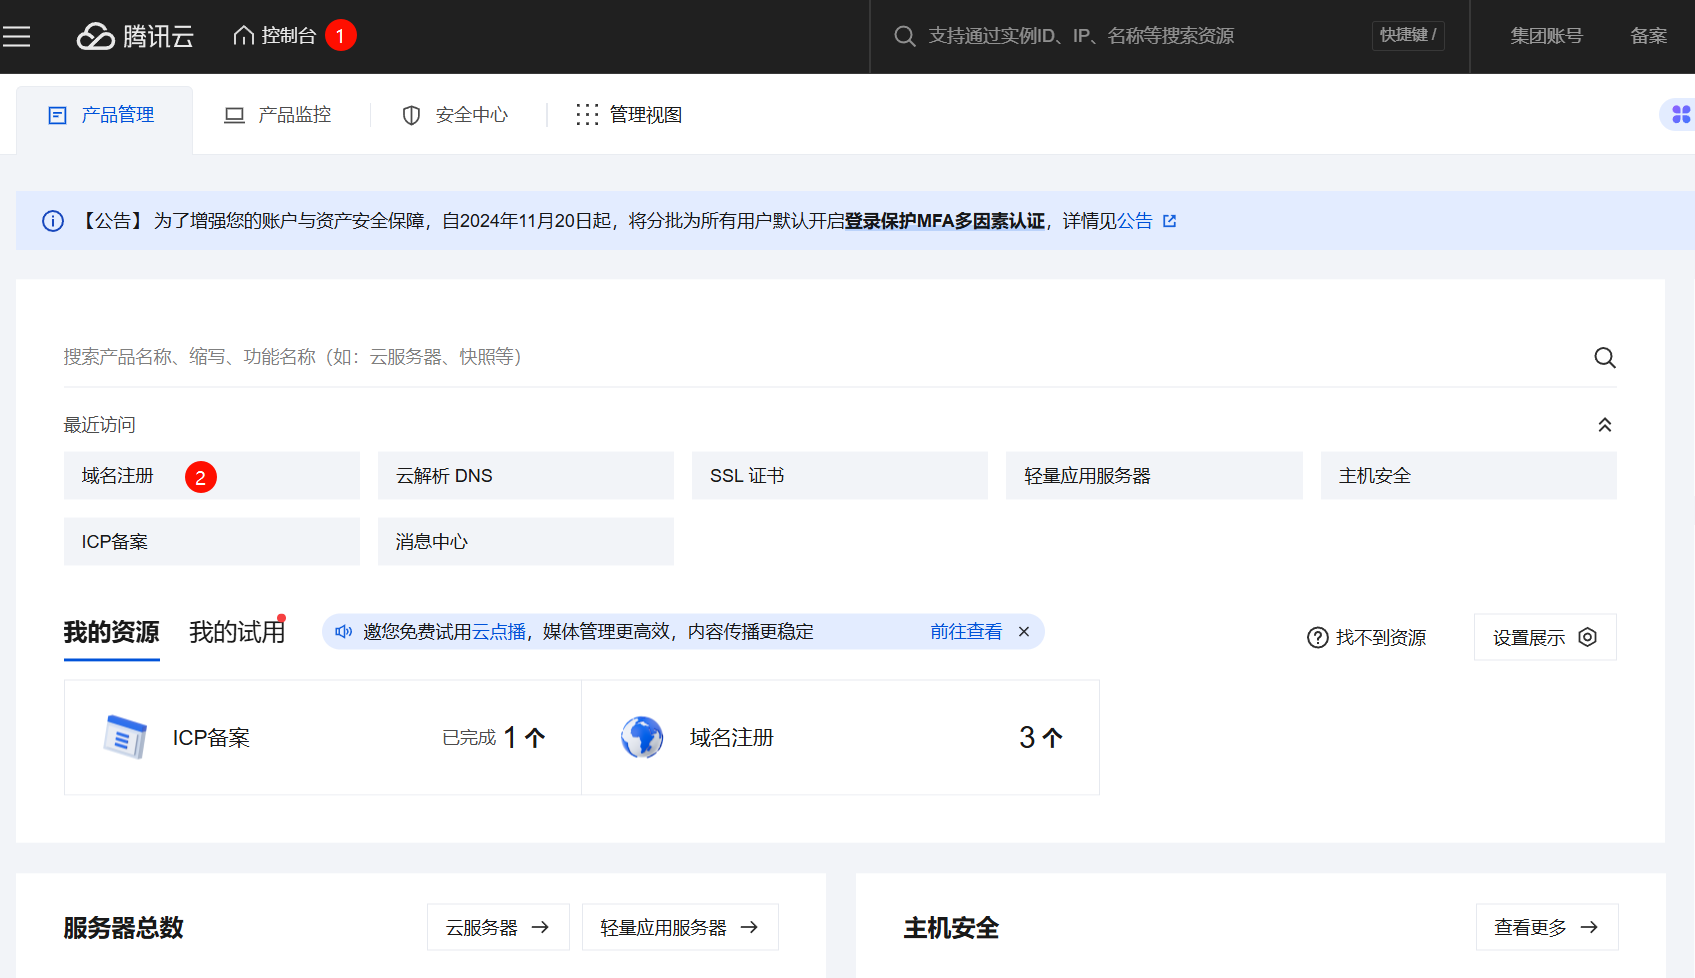Open ICP备案 from recent visits
This screenshot has width=1695, height=978.
click(212, 542)
